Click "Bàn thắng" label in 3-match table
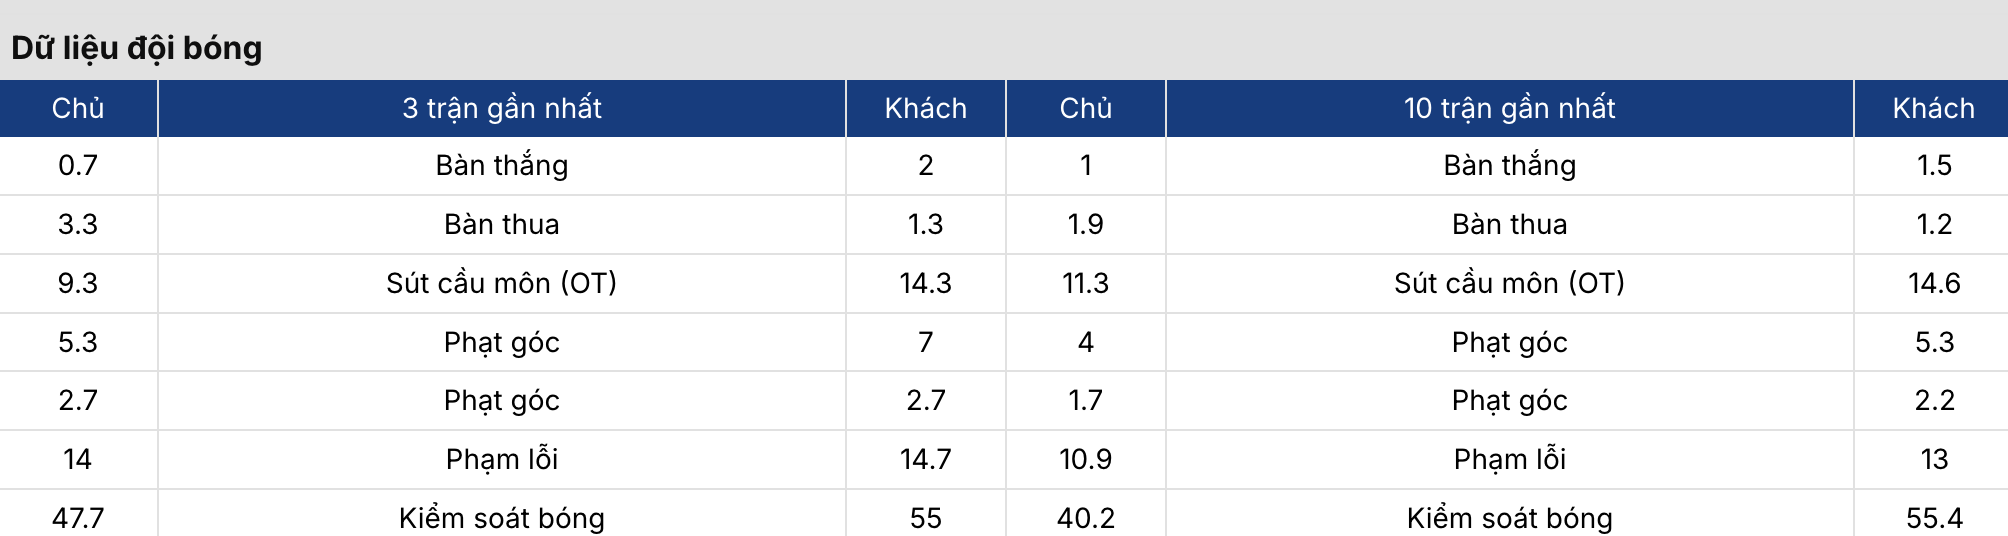2008x536 pixels. point(502,165)
